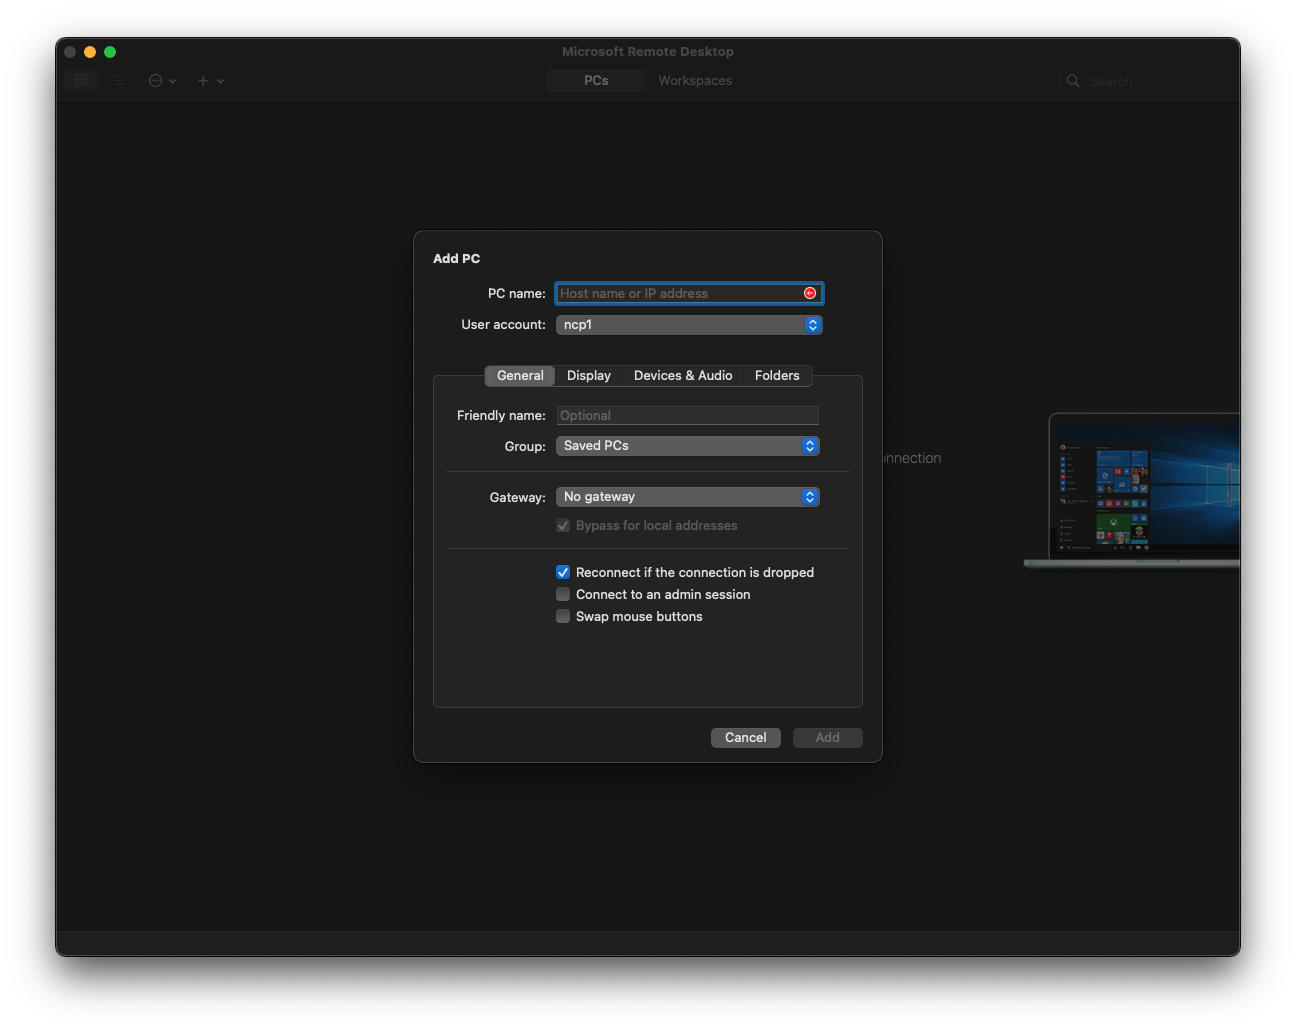Select the Workspaces tab in main window
The image size is (1296, 1030).
[695, 81]
